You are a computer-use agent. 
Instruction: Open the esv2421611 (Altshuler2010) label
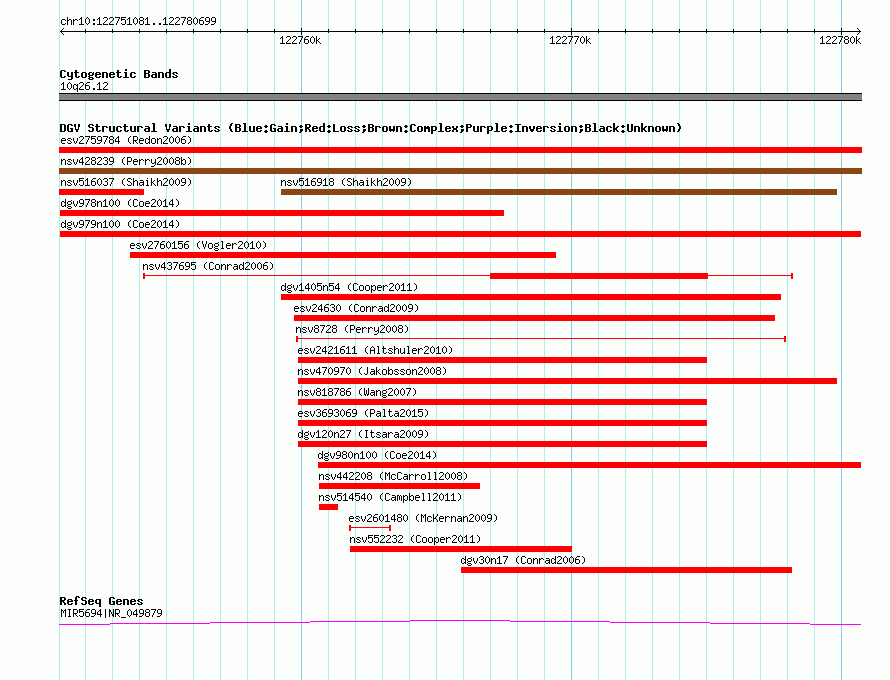click(x=375, y=350)
